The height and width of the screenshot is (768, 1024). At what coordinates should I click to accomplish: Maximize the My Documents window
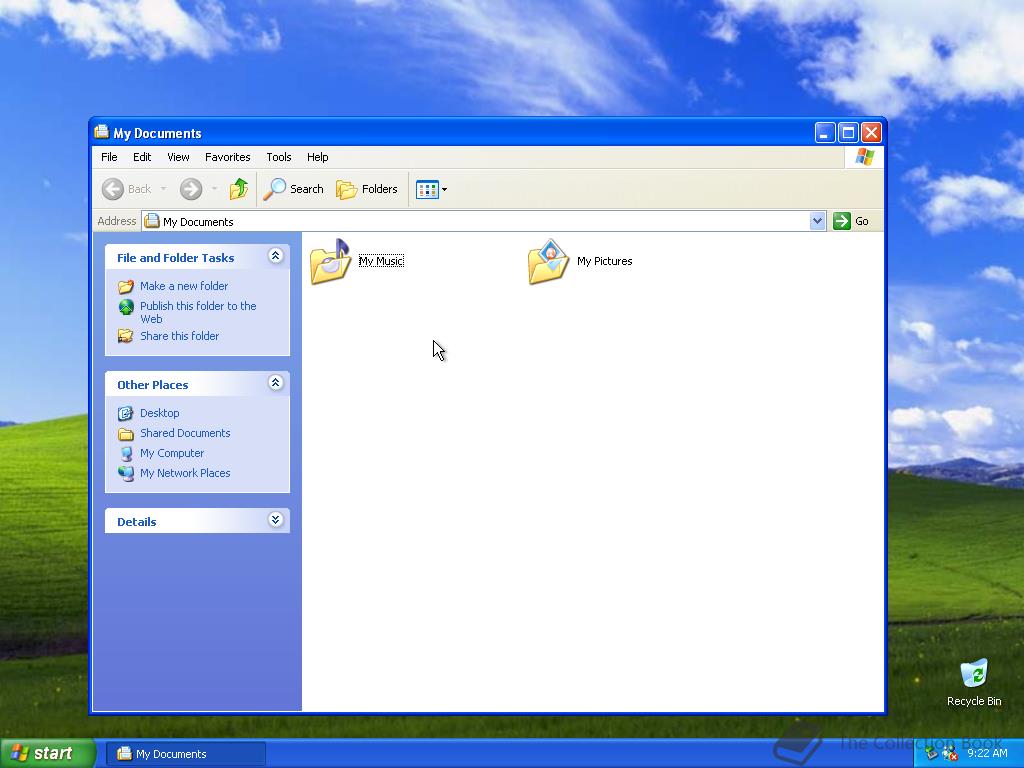coord(848,133)
